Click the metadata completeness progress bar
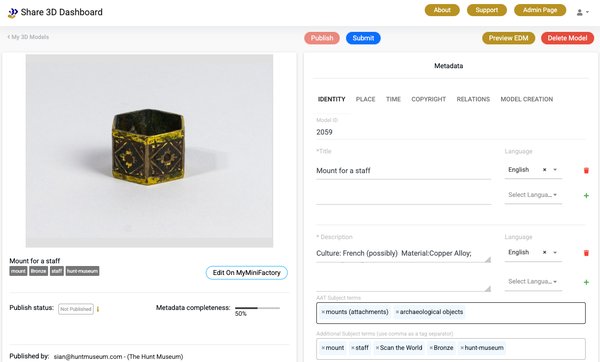This screenshot has width=600, height=362. (257, 308)
